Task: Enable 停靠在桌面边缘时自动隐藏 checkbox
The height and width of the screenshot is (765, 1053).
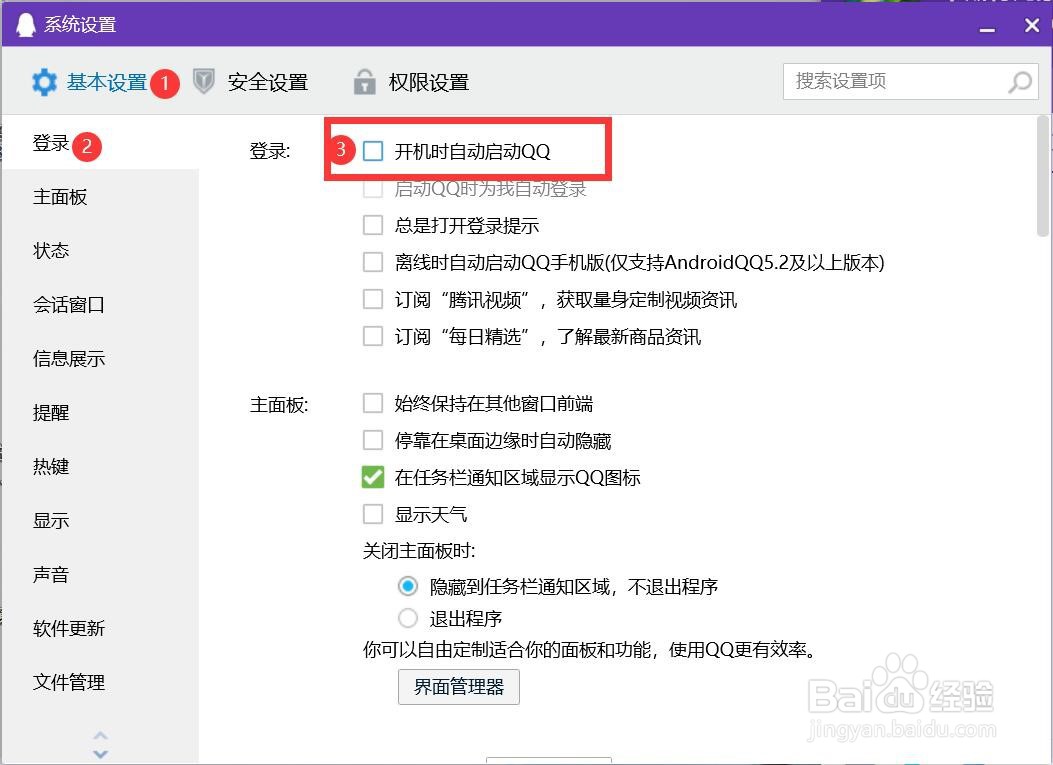Action: tap(373, 441)
